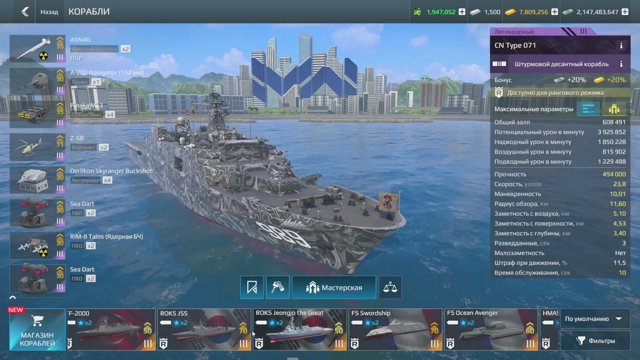Viewport: 640px width, 360px height.
Task: Click the Корабли screen title
Action: click(89, 12)
